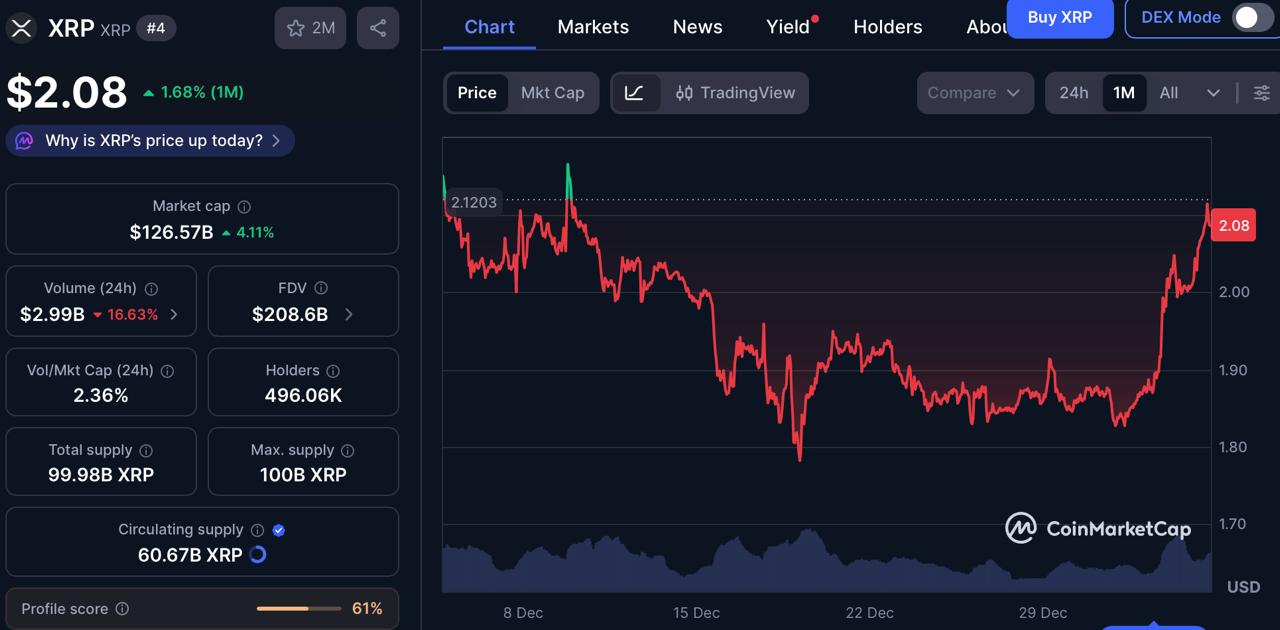
Task: Click the Profile score progress bar
Action: tap(298, 608)
